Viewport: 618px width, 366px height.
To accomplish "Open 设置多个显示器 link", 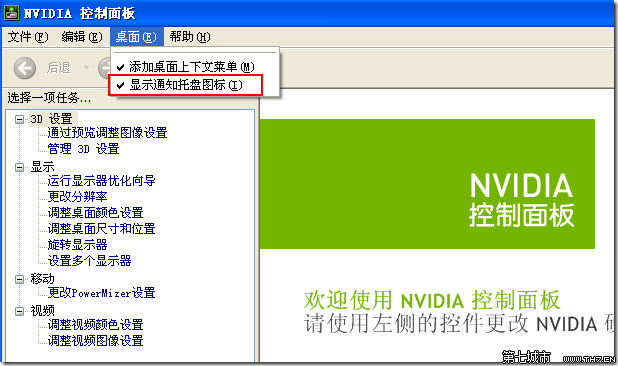I will (x=89, y=260).
